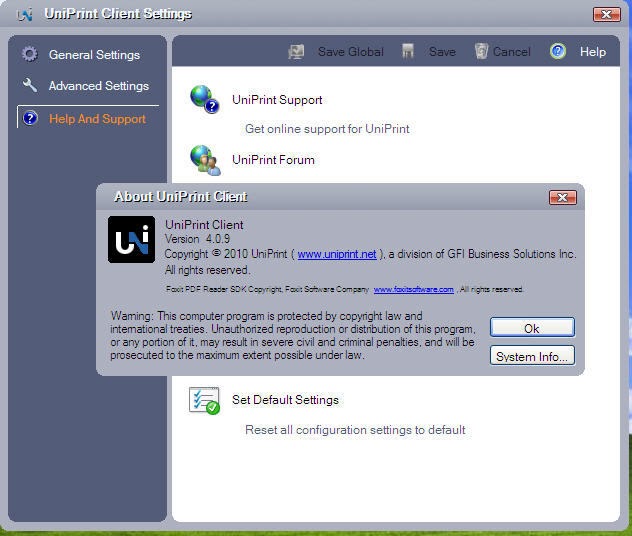Close the UniPrint Client Settings window
Screen dimensions: 632x536
pyautogui.click(x=607, y=15)
